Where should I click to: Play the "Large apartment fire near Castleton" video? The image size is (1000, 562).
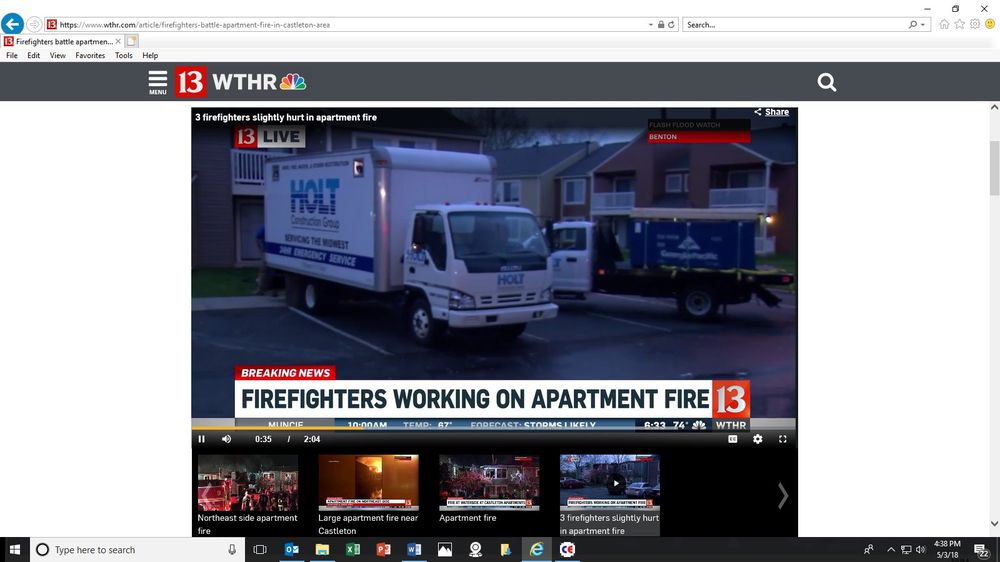(368, 483)
